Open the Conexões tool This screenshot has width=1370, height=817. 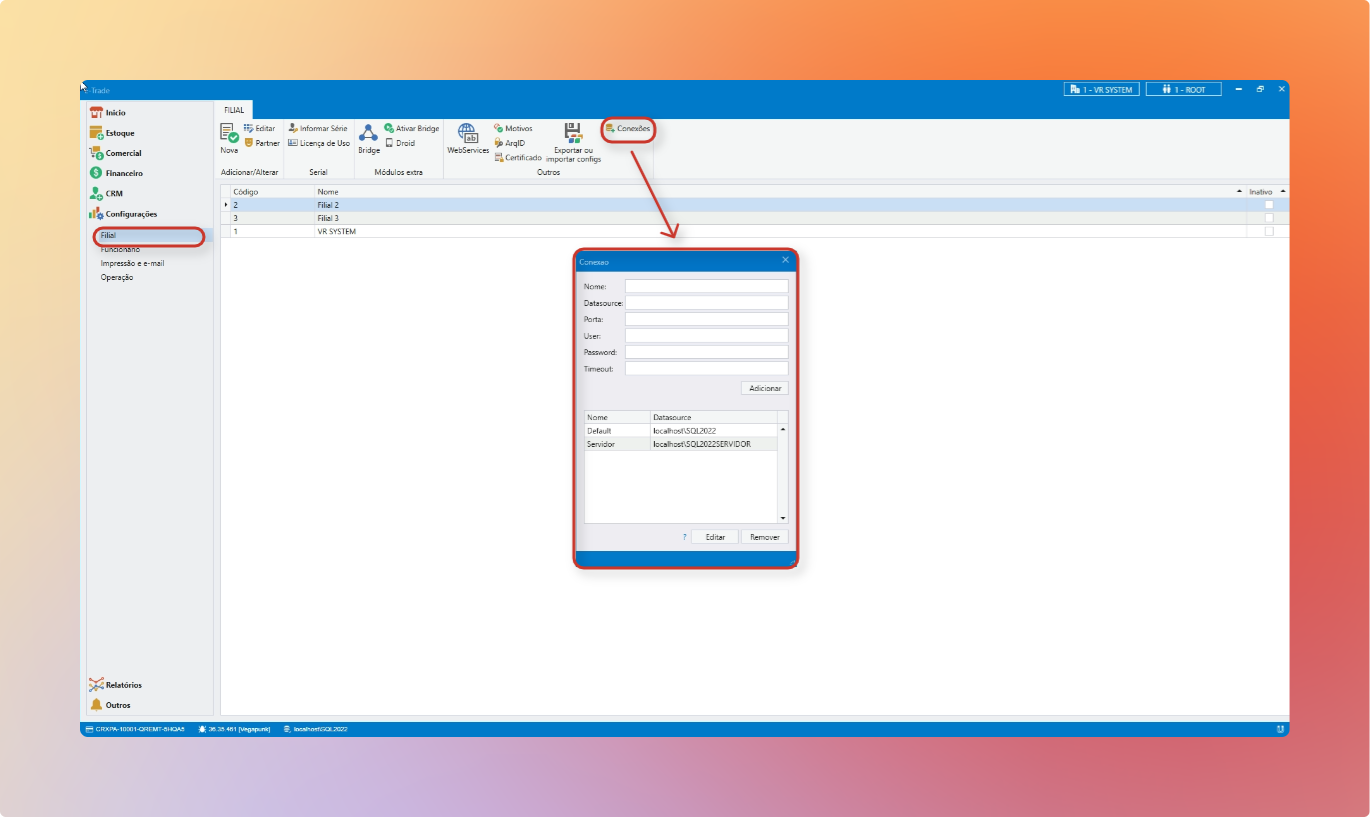[x=628, y=129]
